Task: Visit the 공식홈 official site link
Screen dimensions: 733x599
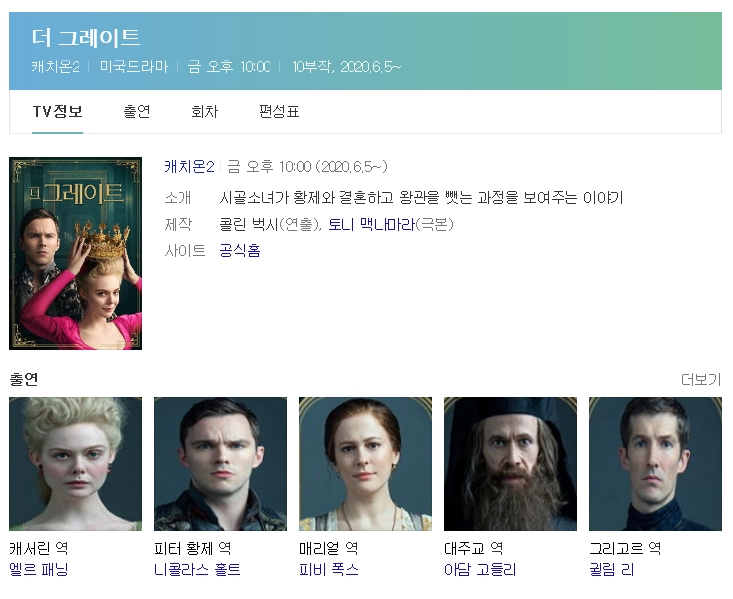Action: pyautogui.click(x=240, y=251)
